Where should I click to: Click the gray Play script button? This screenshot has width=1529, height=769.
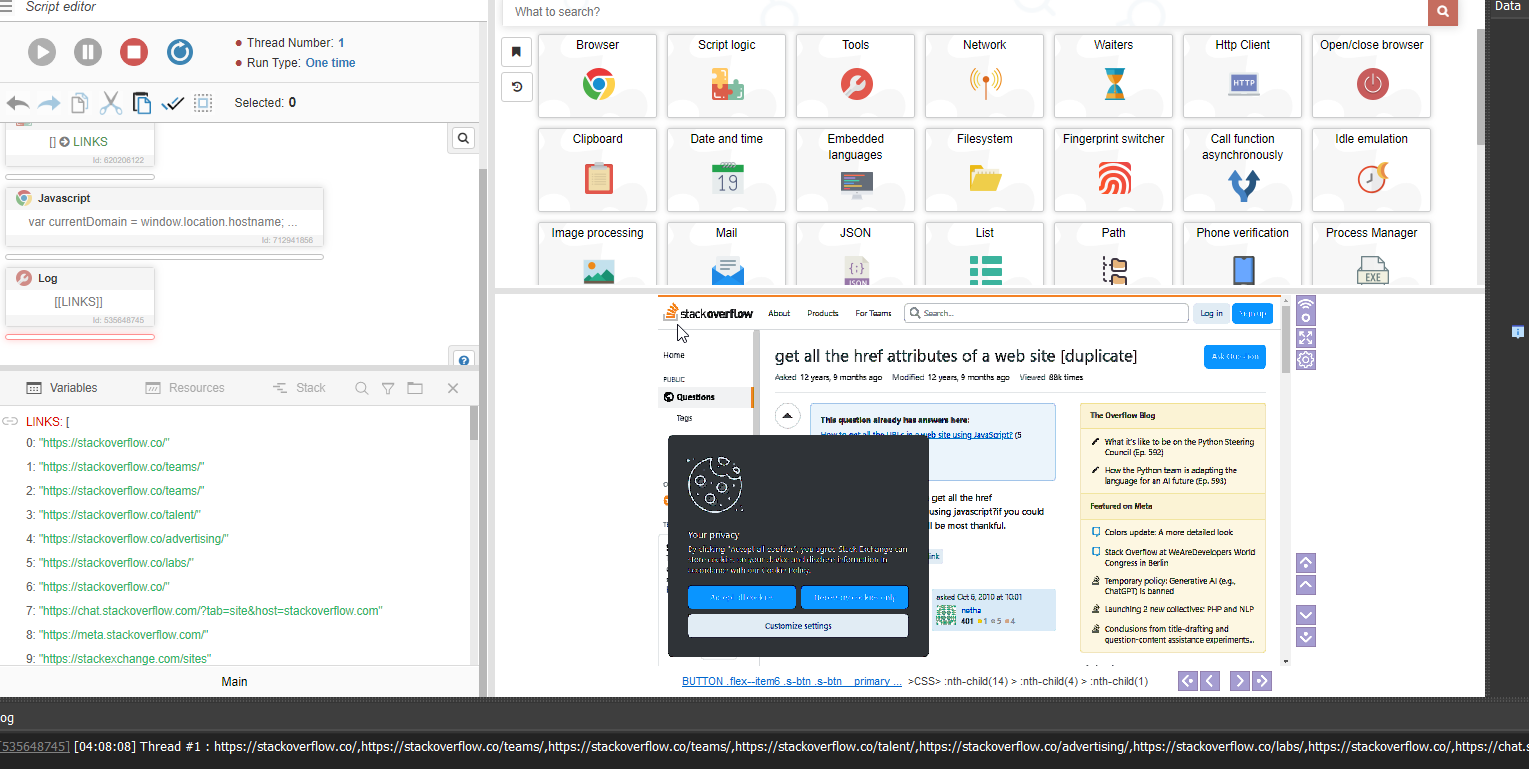[42, 52]
